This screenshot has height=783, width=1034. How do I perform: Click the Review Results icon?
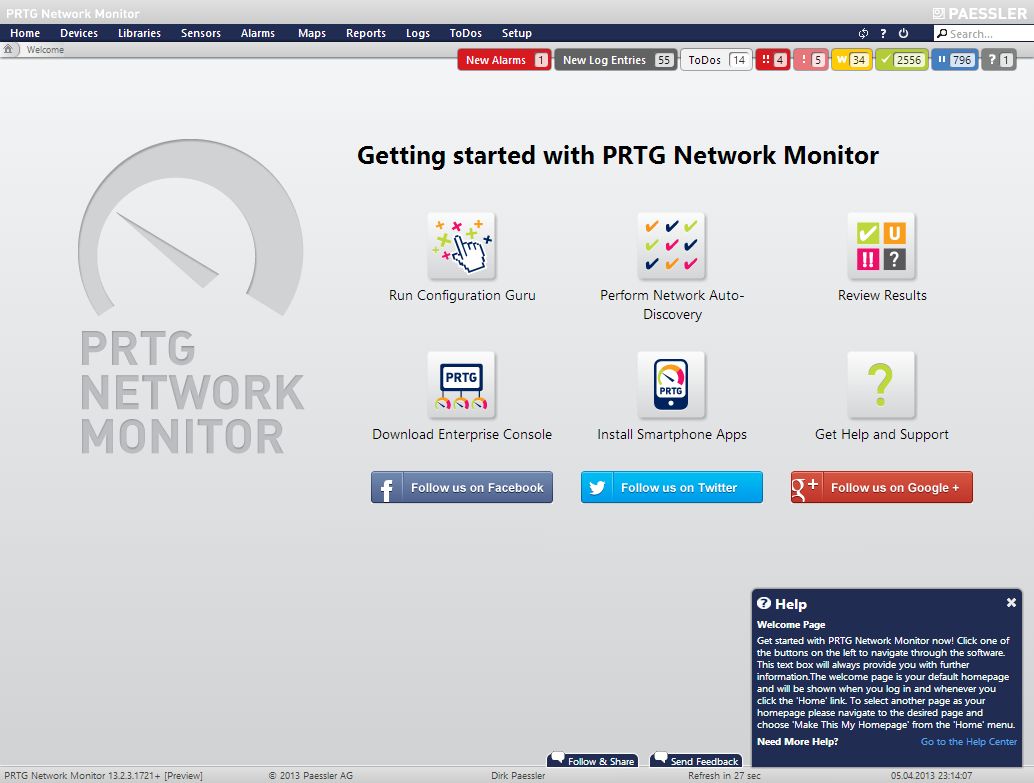[x=881, y=246]
